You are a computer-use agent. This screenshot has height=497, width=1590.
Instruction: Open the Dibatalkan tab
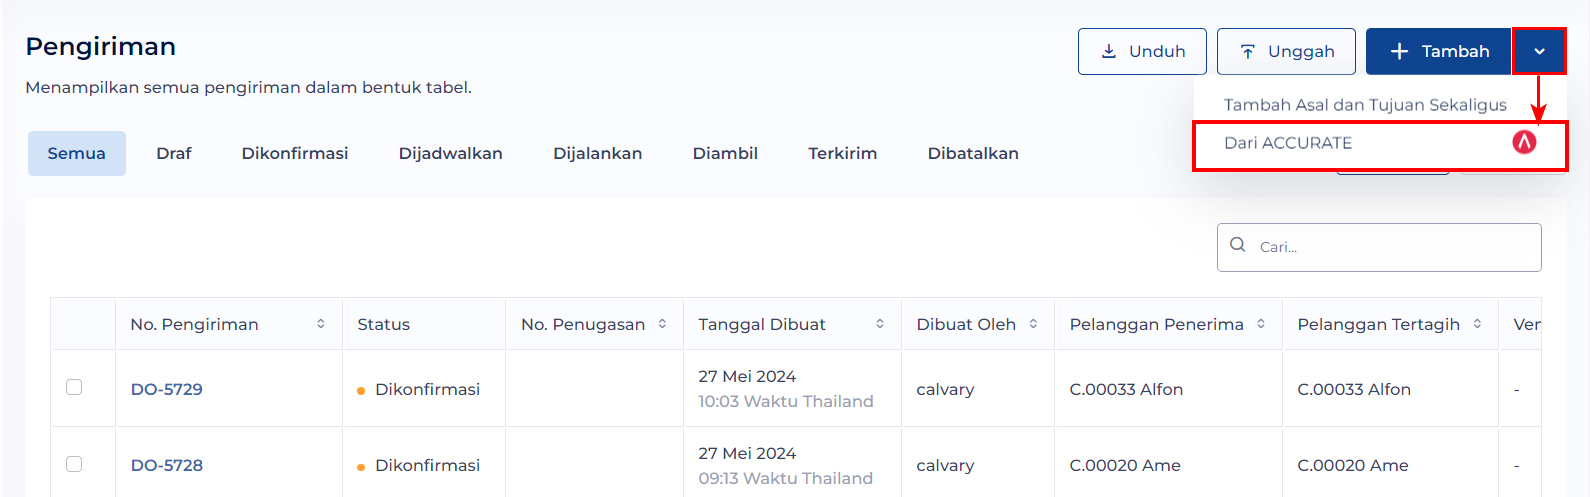click(x=973, y=153)
